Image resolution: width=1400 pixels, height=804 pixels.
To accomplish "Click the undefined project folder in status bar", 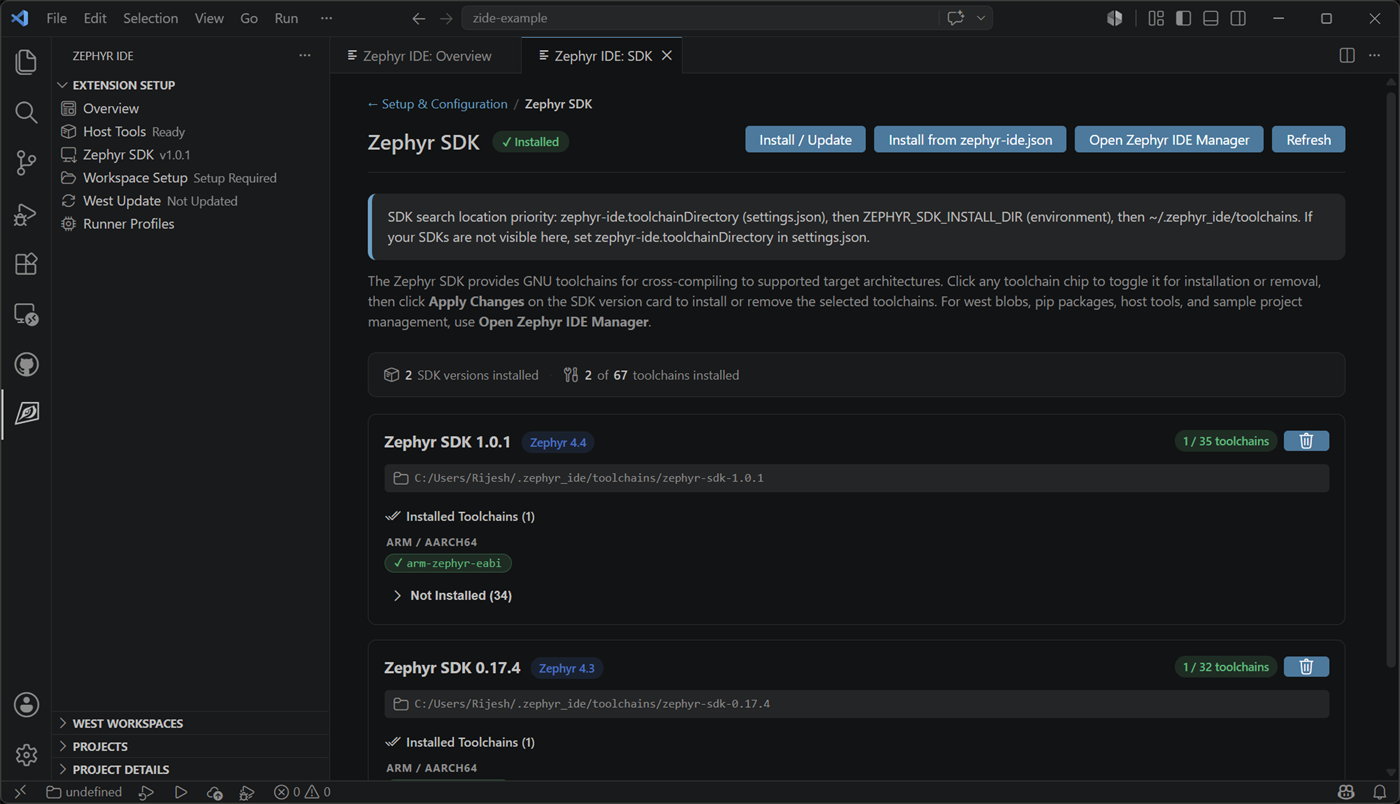I will click(84, 792).
